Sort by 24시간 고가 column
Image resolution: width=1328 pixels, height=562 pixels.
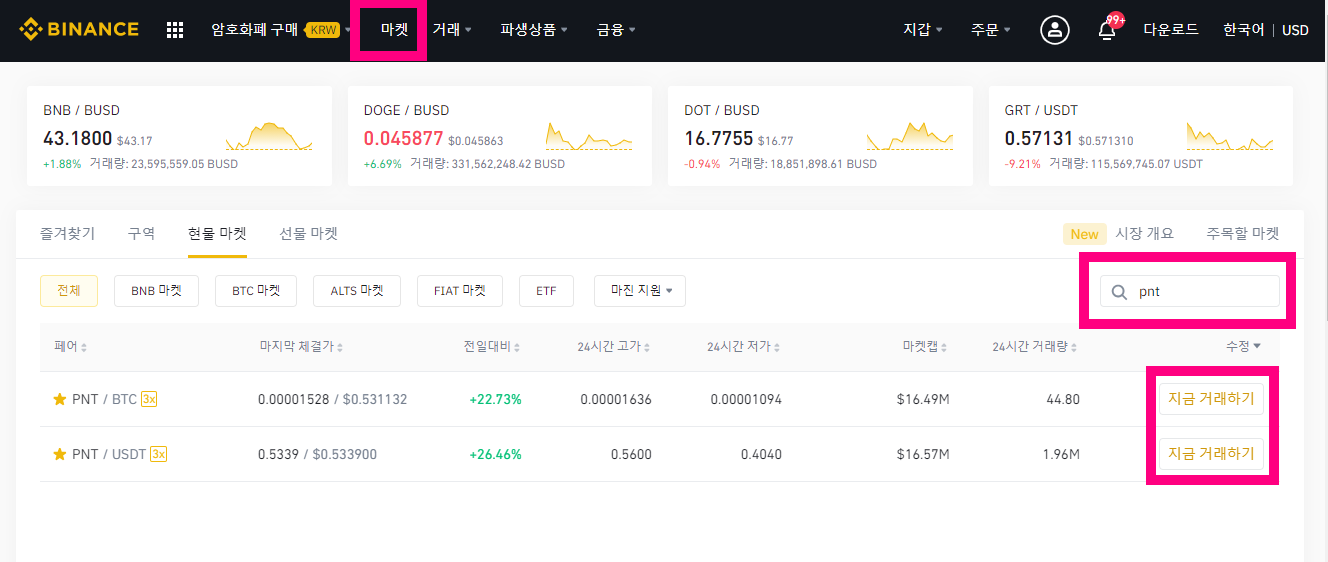[614, 347]
